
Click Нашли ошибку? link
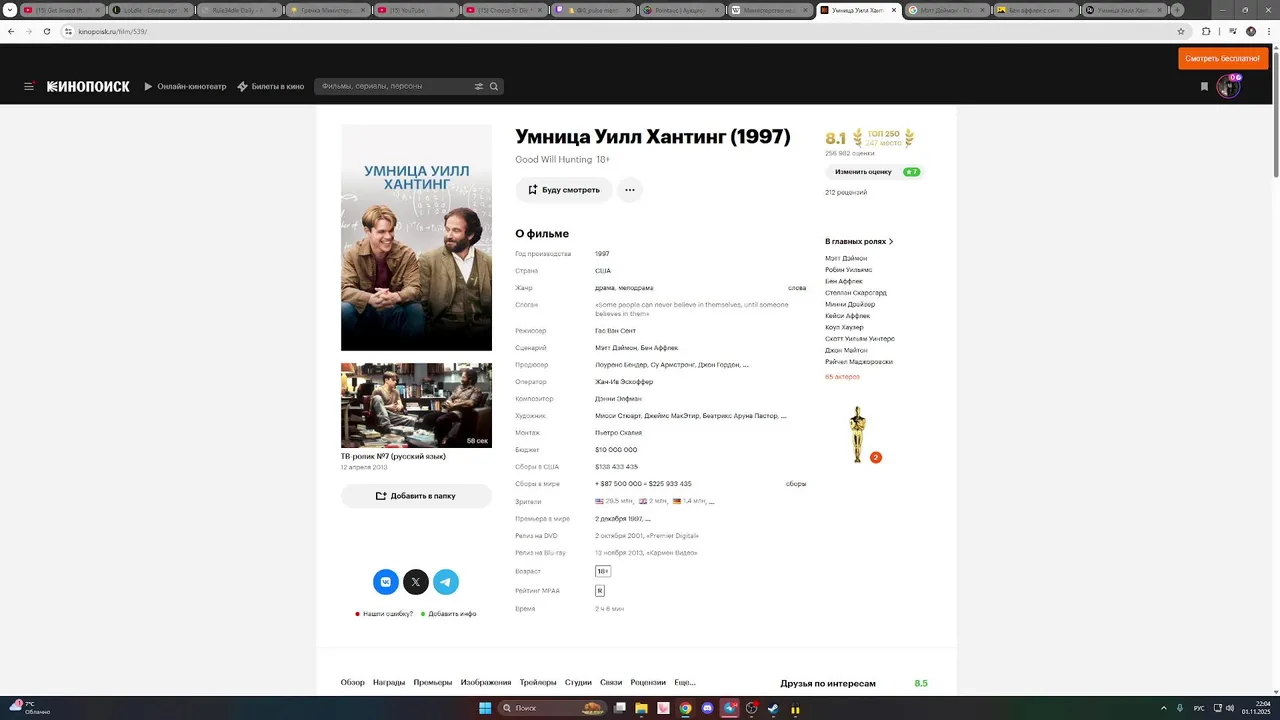click(x=387, y=614)
